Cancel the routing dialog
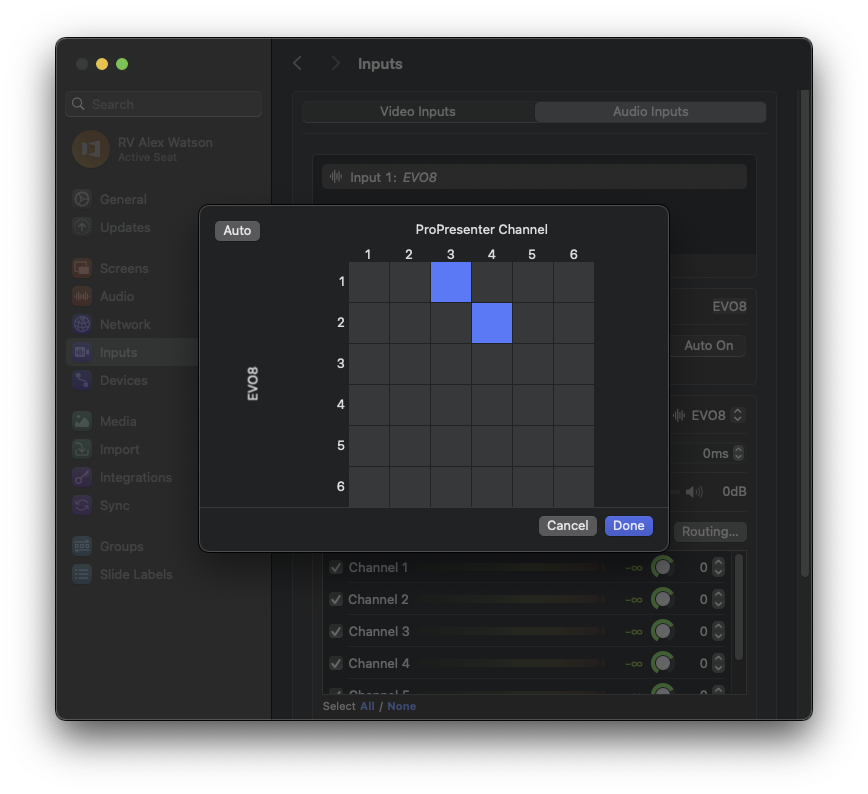Image resolution: width=868 pixels, height=794 pixels. coord(567,525)
